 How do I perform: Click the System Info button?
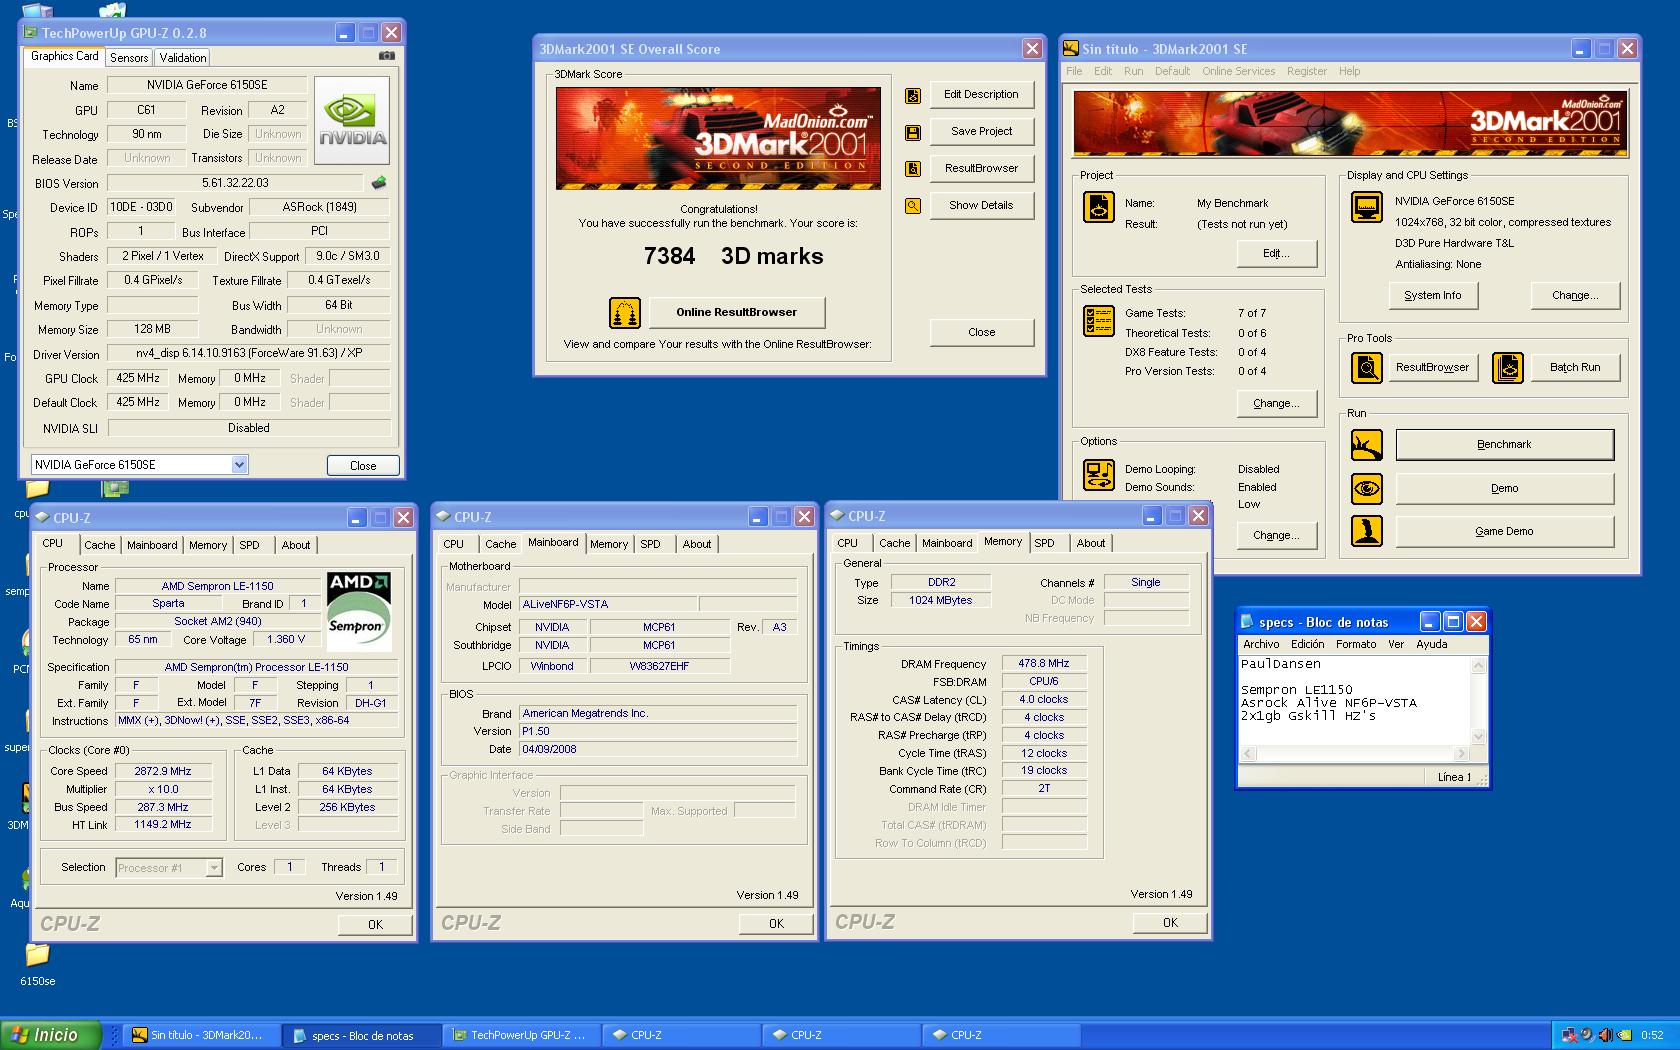tap(1432, 296)
